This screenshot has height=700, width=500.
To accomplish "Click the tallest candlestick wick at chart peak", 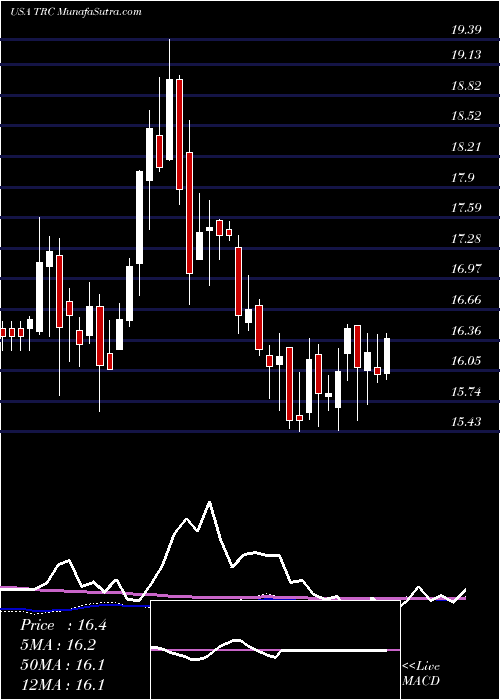I will [169, 59].
